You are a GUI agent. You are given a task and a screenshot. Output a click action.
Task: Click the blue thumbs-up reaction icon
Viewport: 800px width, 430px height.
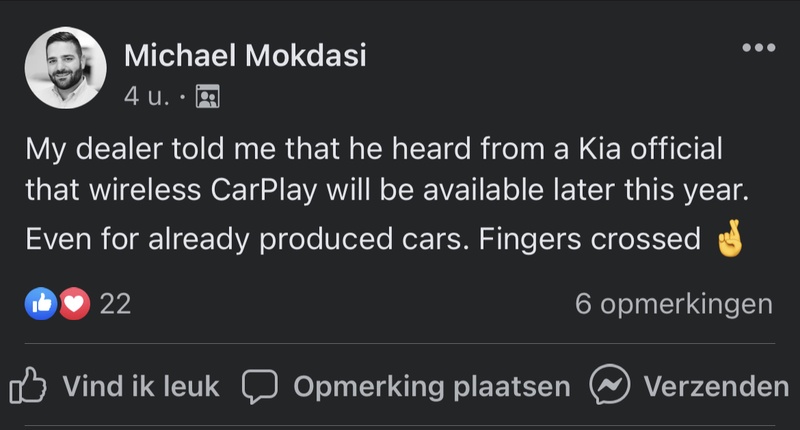tap(39, 304)
